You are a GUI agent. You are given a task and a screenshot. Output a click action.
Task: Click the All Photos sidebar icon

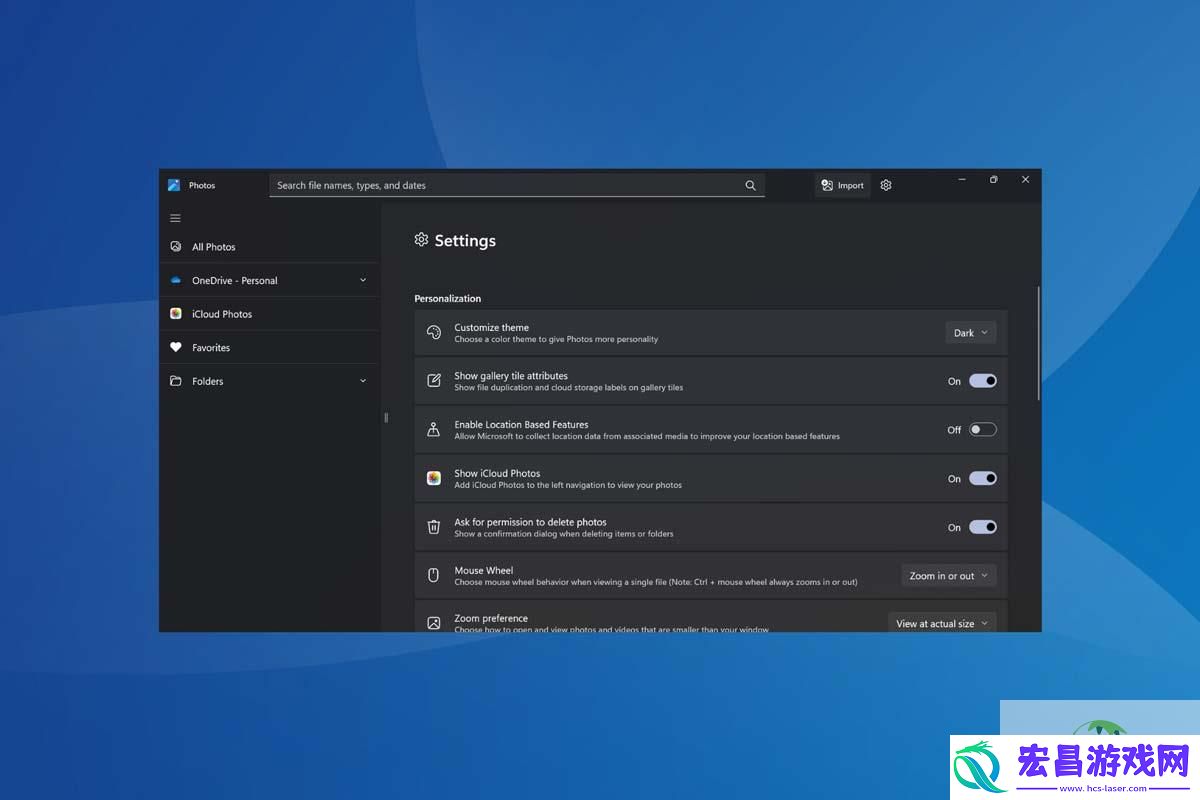(176, 246)
